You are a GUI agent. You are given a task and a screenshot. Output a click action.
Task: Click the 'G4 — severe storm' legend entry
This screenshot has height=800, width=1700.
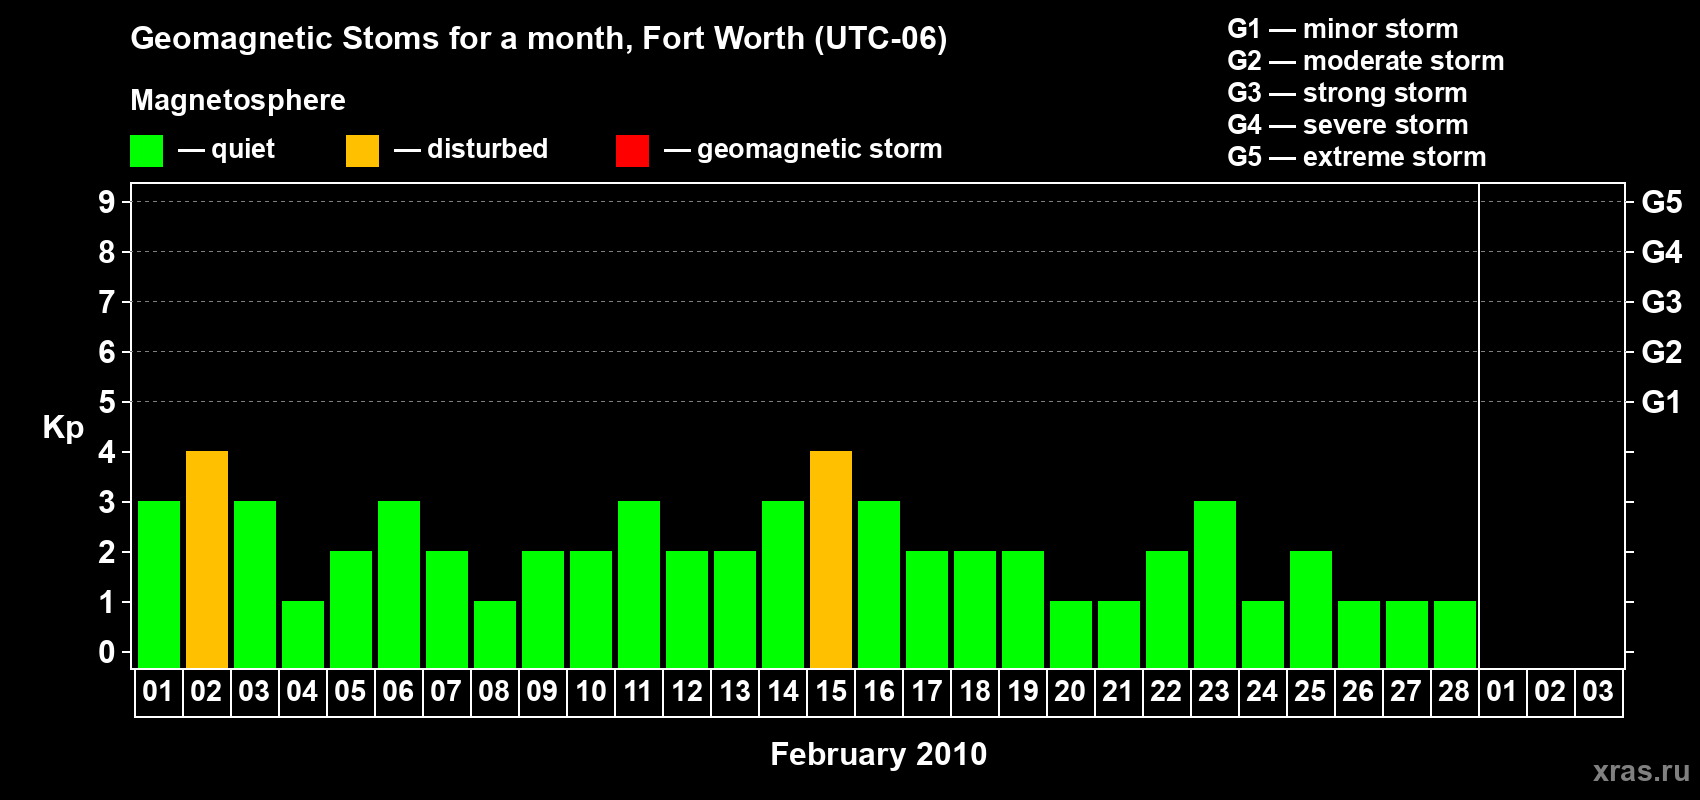pyautogui.click(x=1348, y=125)
